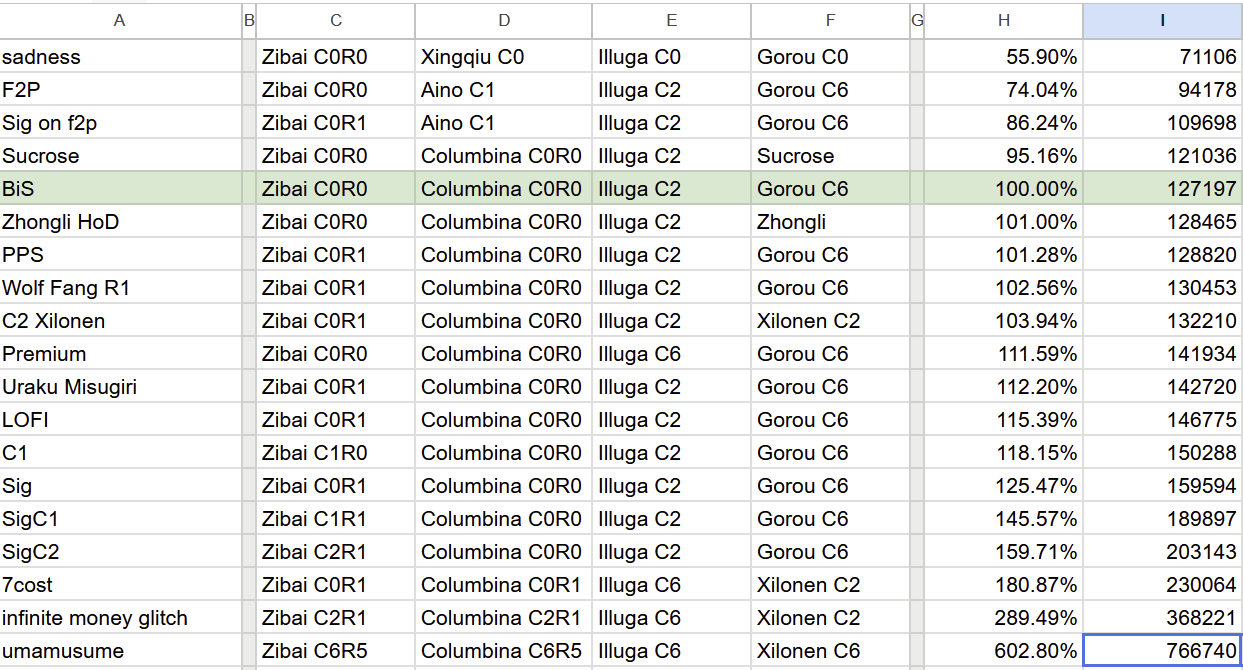
Task: Click the 'Xilonen C6' cell
Action: (x=830, y=651)
